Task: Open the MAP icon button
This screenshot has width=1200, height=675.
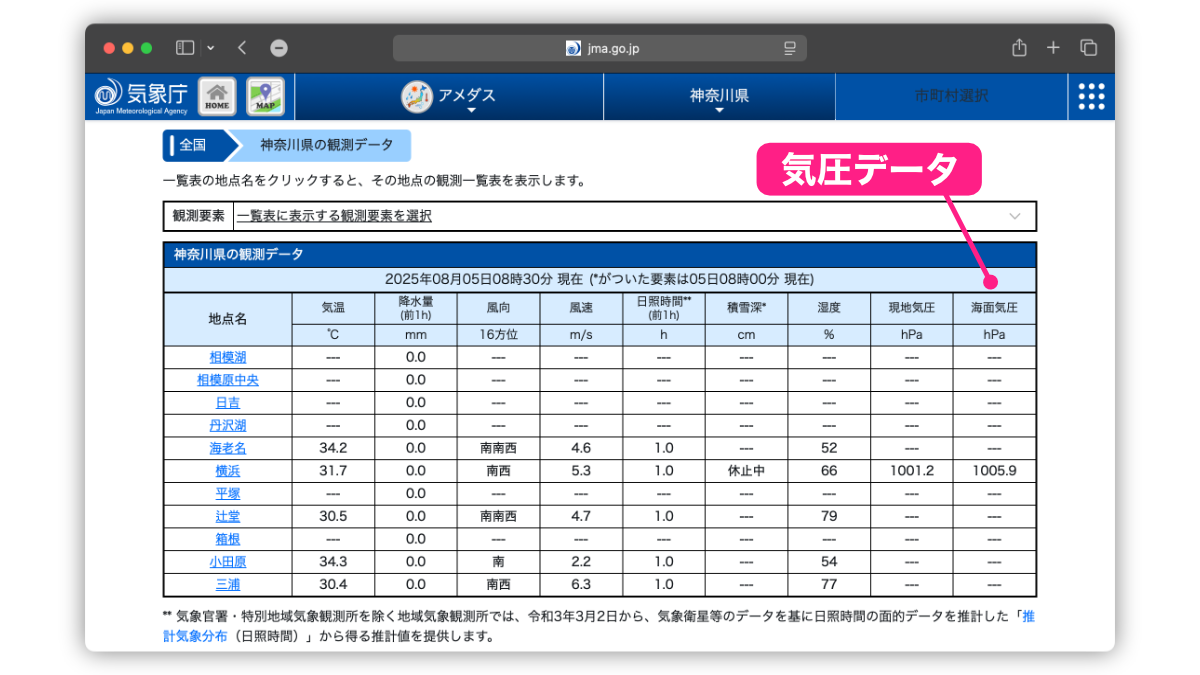Action: 265,97
